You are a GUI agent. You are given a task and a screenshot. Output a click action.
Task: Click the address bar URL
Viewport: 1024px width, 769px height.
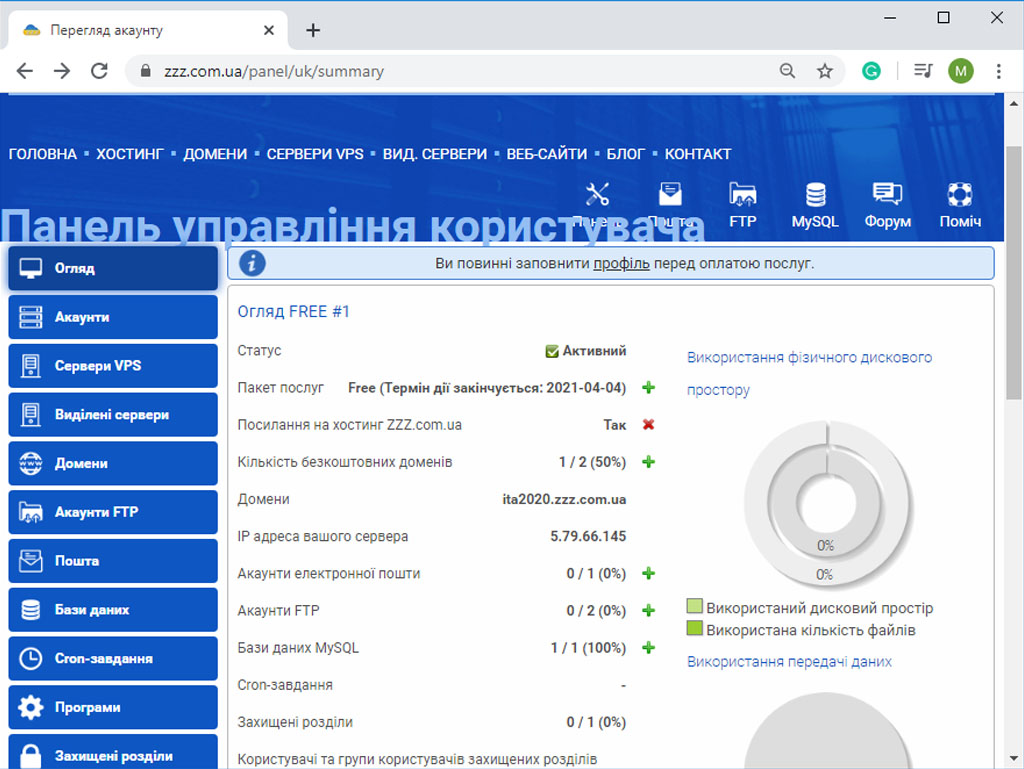tap(274, 71)
